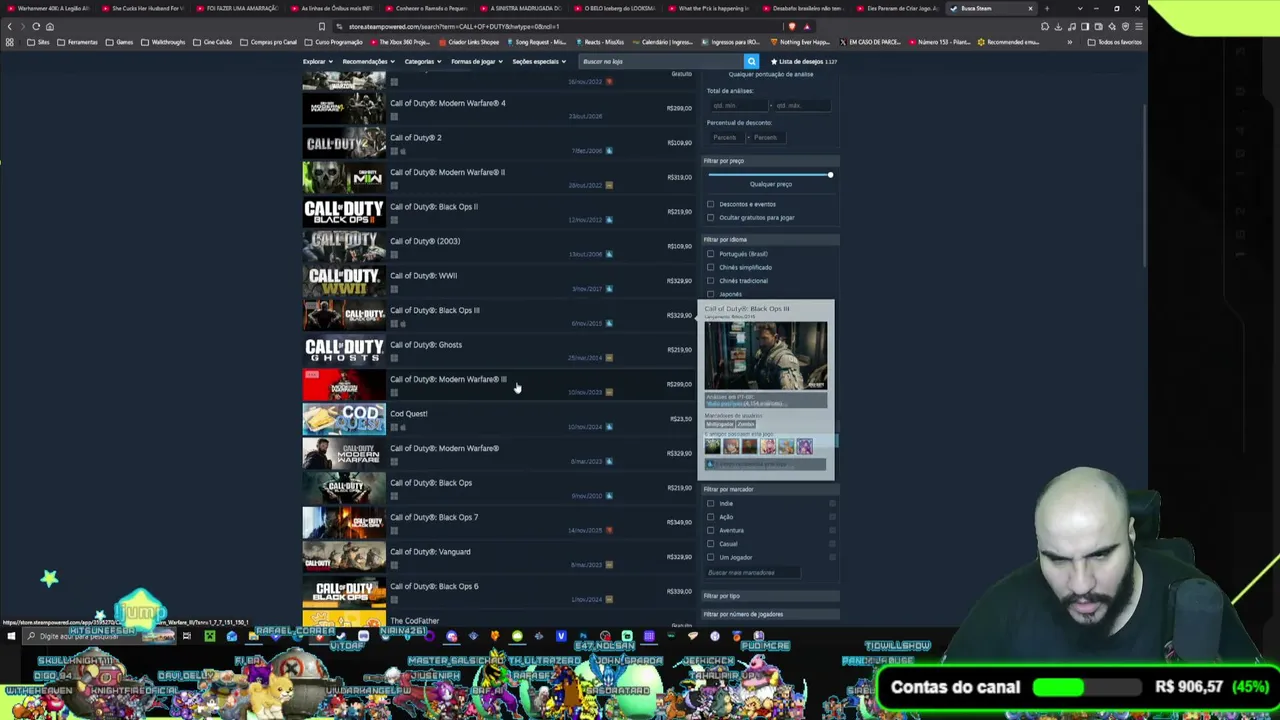Click the Brave shield icon in address bar
Image resolution: width=1280 pixels, height=720 pixels.
coord(793,26)
